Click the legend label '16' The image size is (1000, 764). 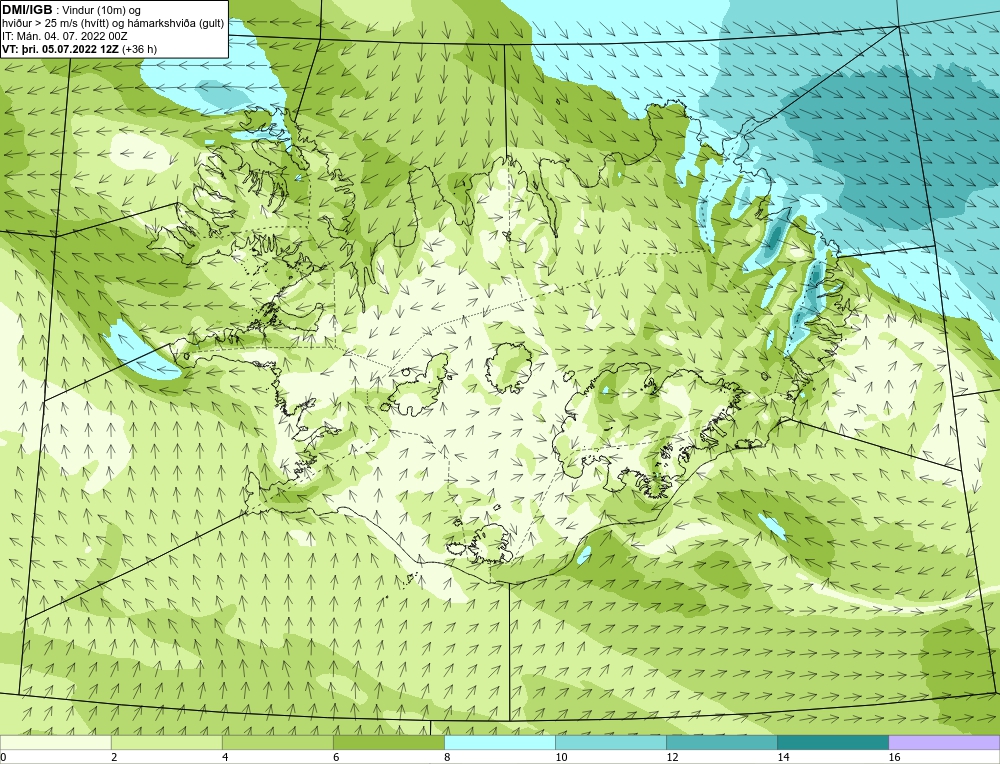[x=894, y=757]
